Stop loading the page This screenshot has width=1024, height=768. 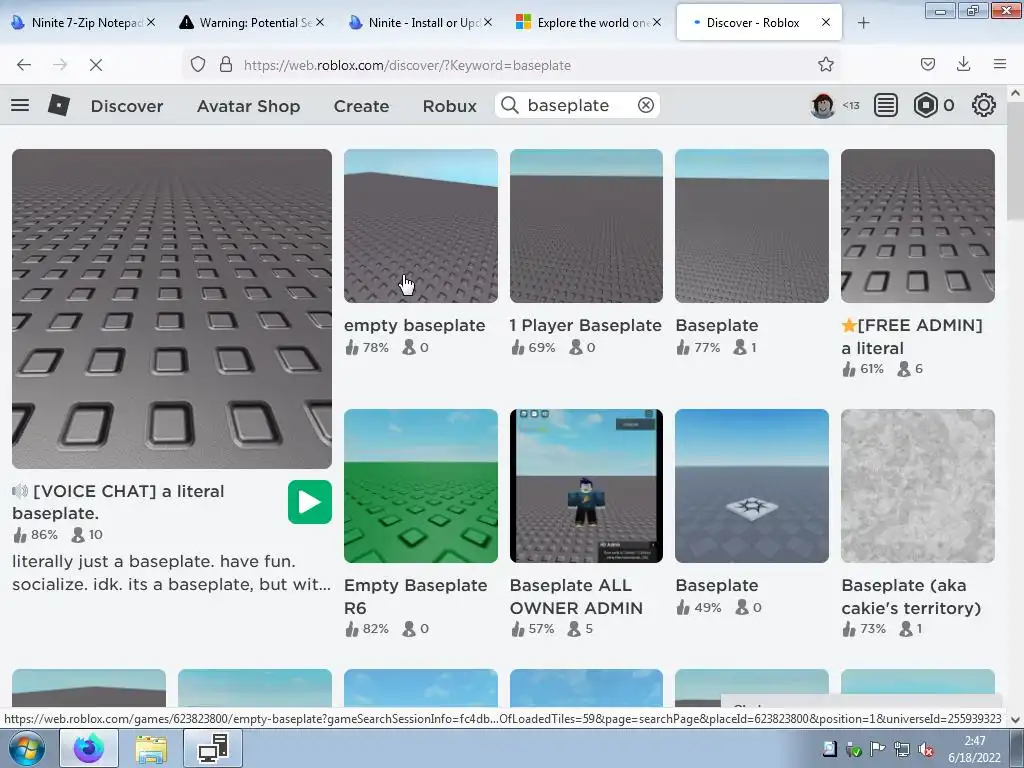[x=95, y=65]
